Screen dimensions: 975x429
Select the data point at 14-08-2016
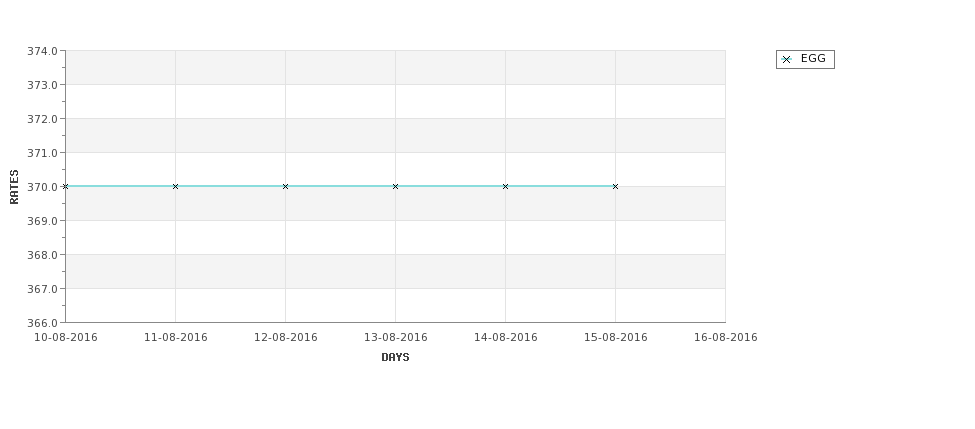tap(506, 187)
